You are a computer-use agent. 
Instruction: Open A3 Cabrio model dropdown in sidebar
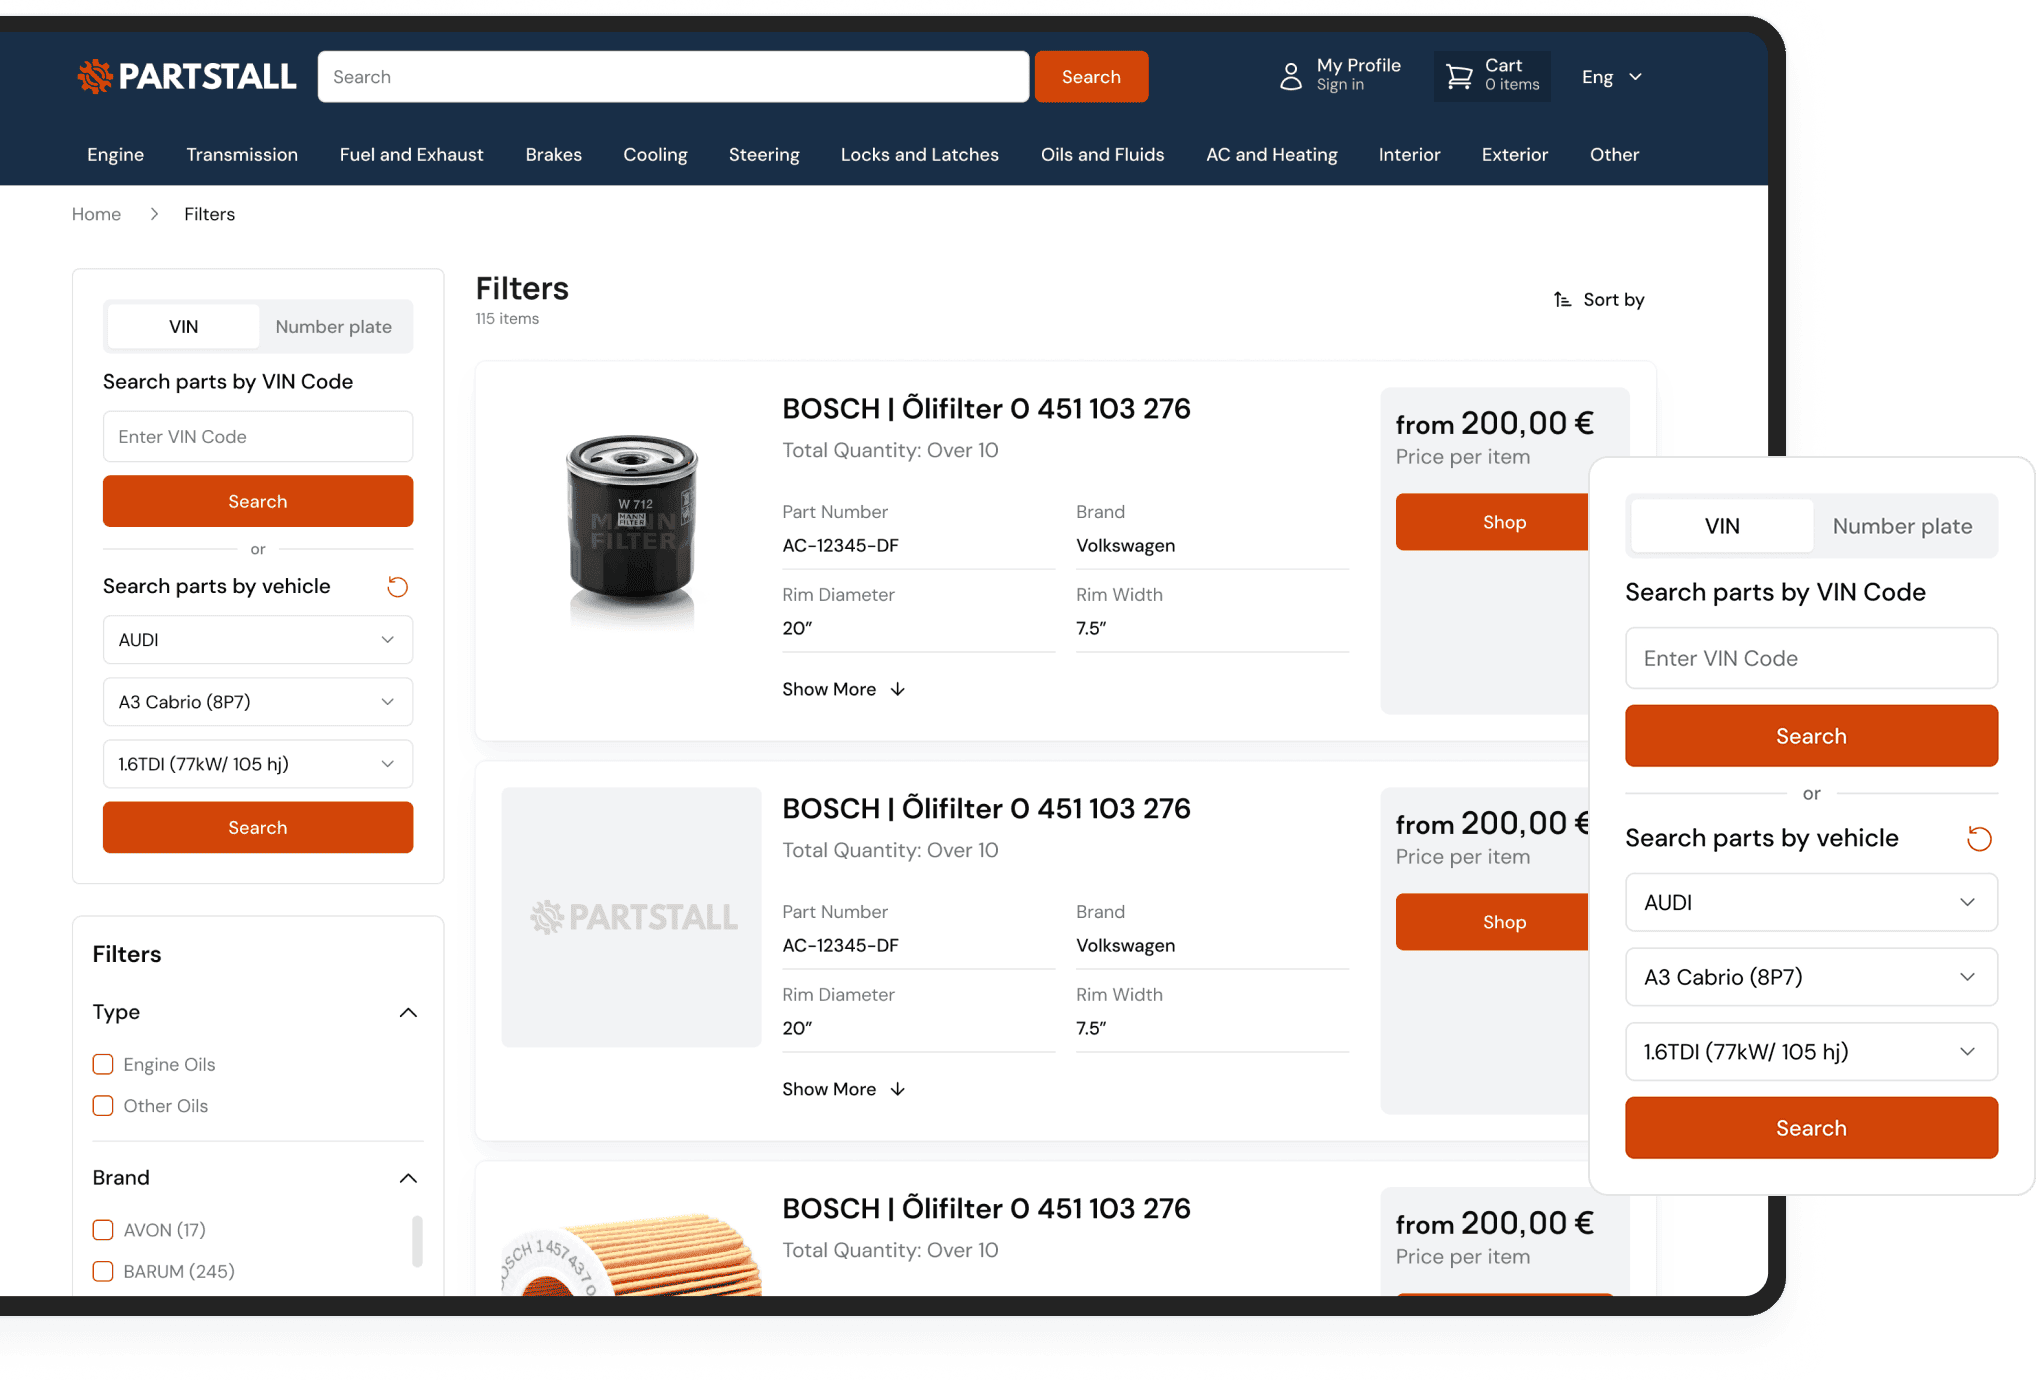click(258, 701)
